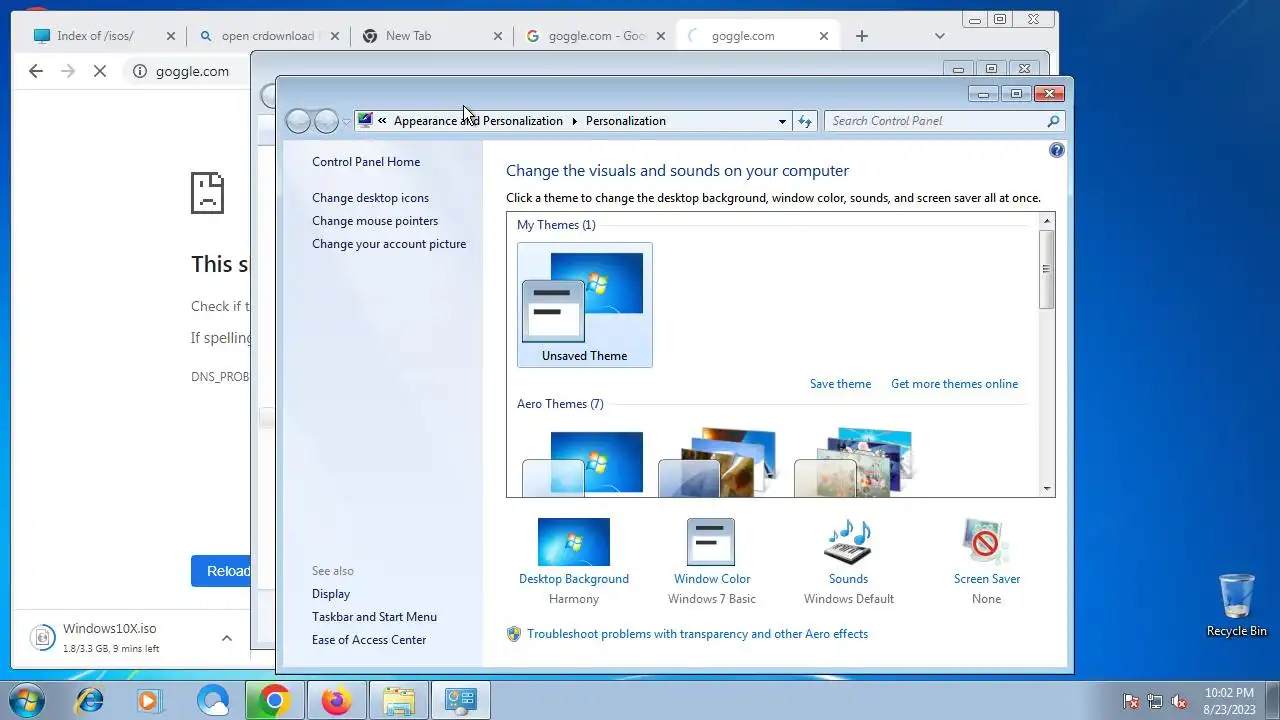Viewport: 1280px width, 720px height.
Task: Click the themes list scroll up arrow
Action: coord(1047,221)
